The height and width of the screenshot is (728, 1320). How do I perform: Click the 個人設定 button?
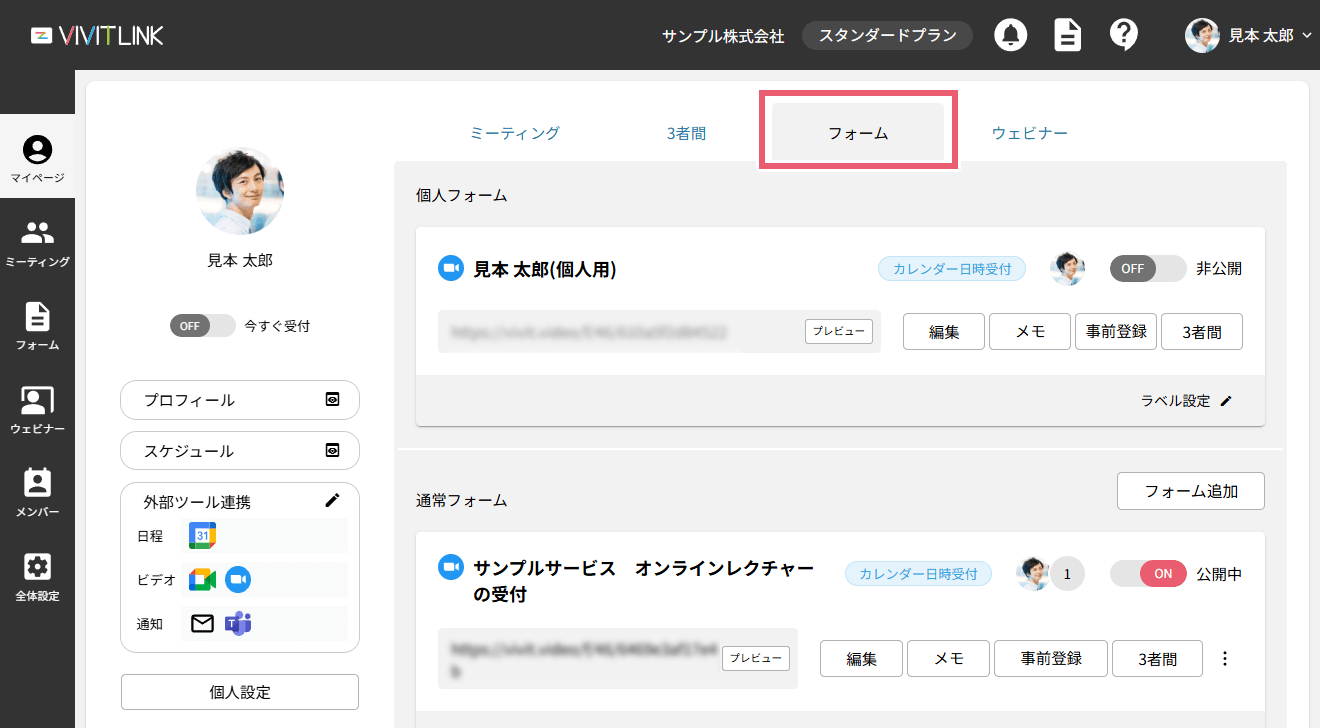239,692
